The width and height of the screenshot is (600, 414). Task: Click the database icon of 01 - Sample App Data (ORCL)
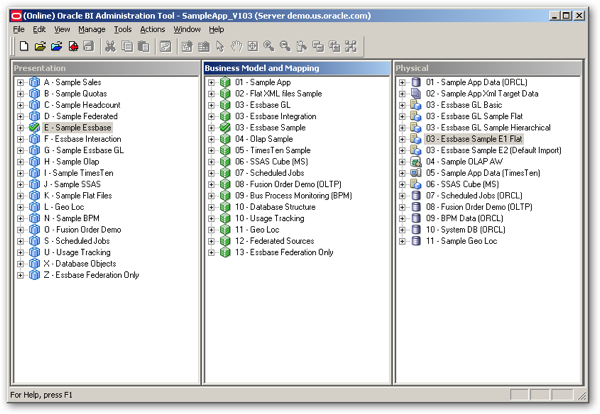(416, 82)
